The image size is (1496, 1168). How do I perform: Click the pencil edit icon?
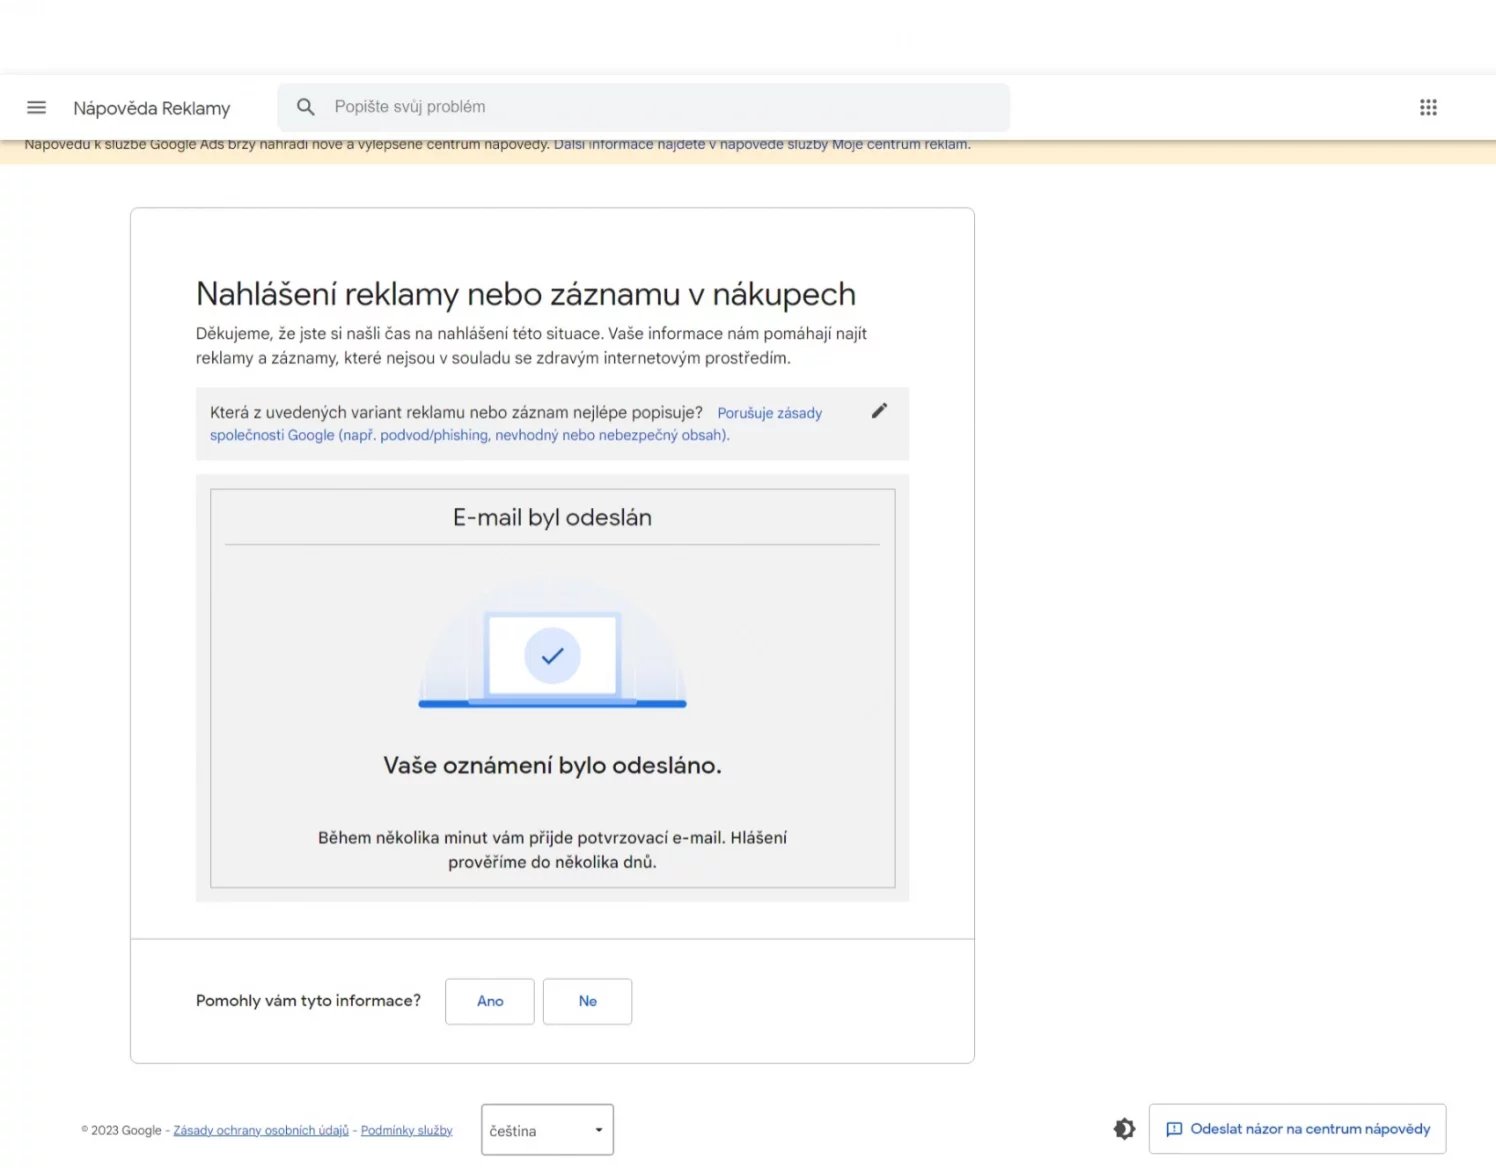tap(879, 411)
